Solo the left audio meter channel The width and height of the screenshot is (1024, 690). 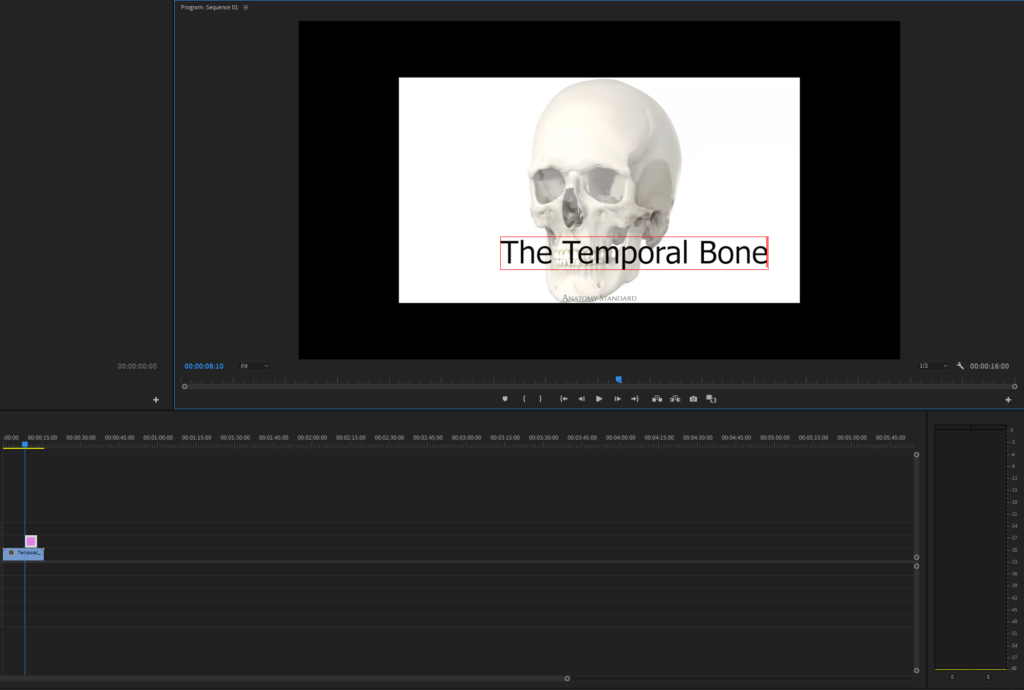952,677
